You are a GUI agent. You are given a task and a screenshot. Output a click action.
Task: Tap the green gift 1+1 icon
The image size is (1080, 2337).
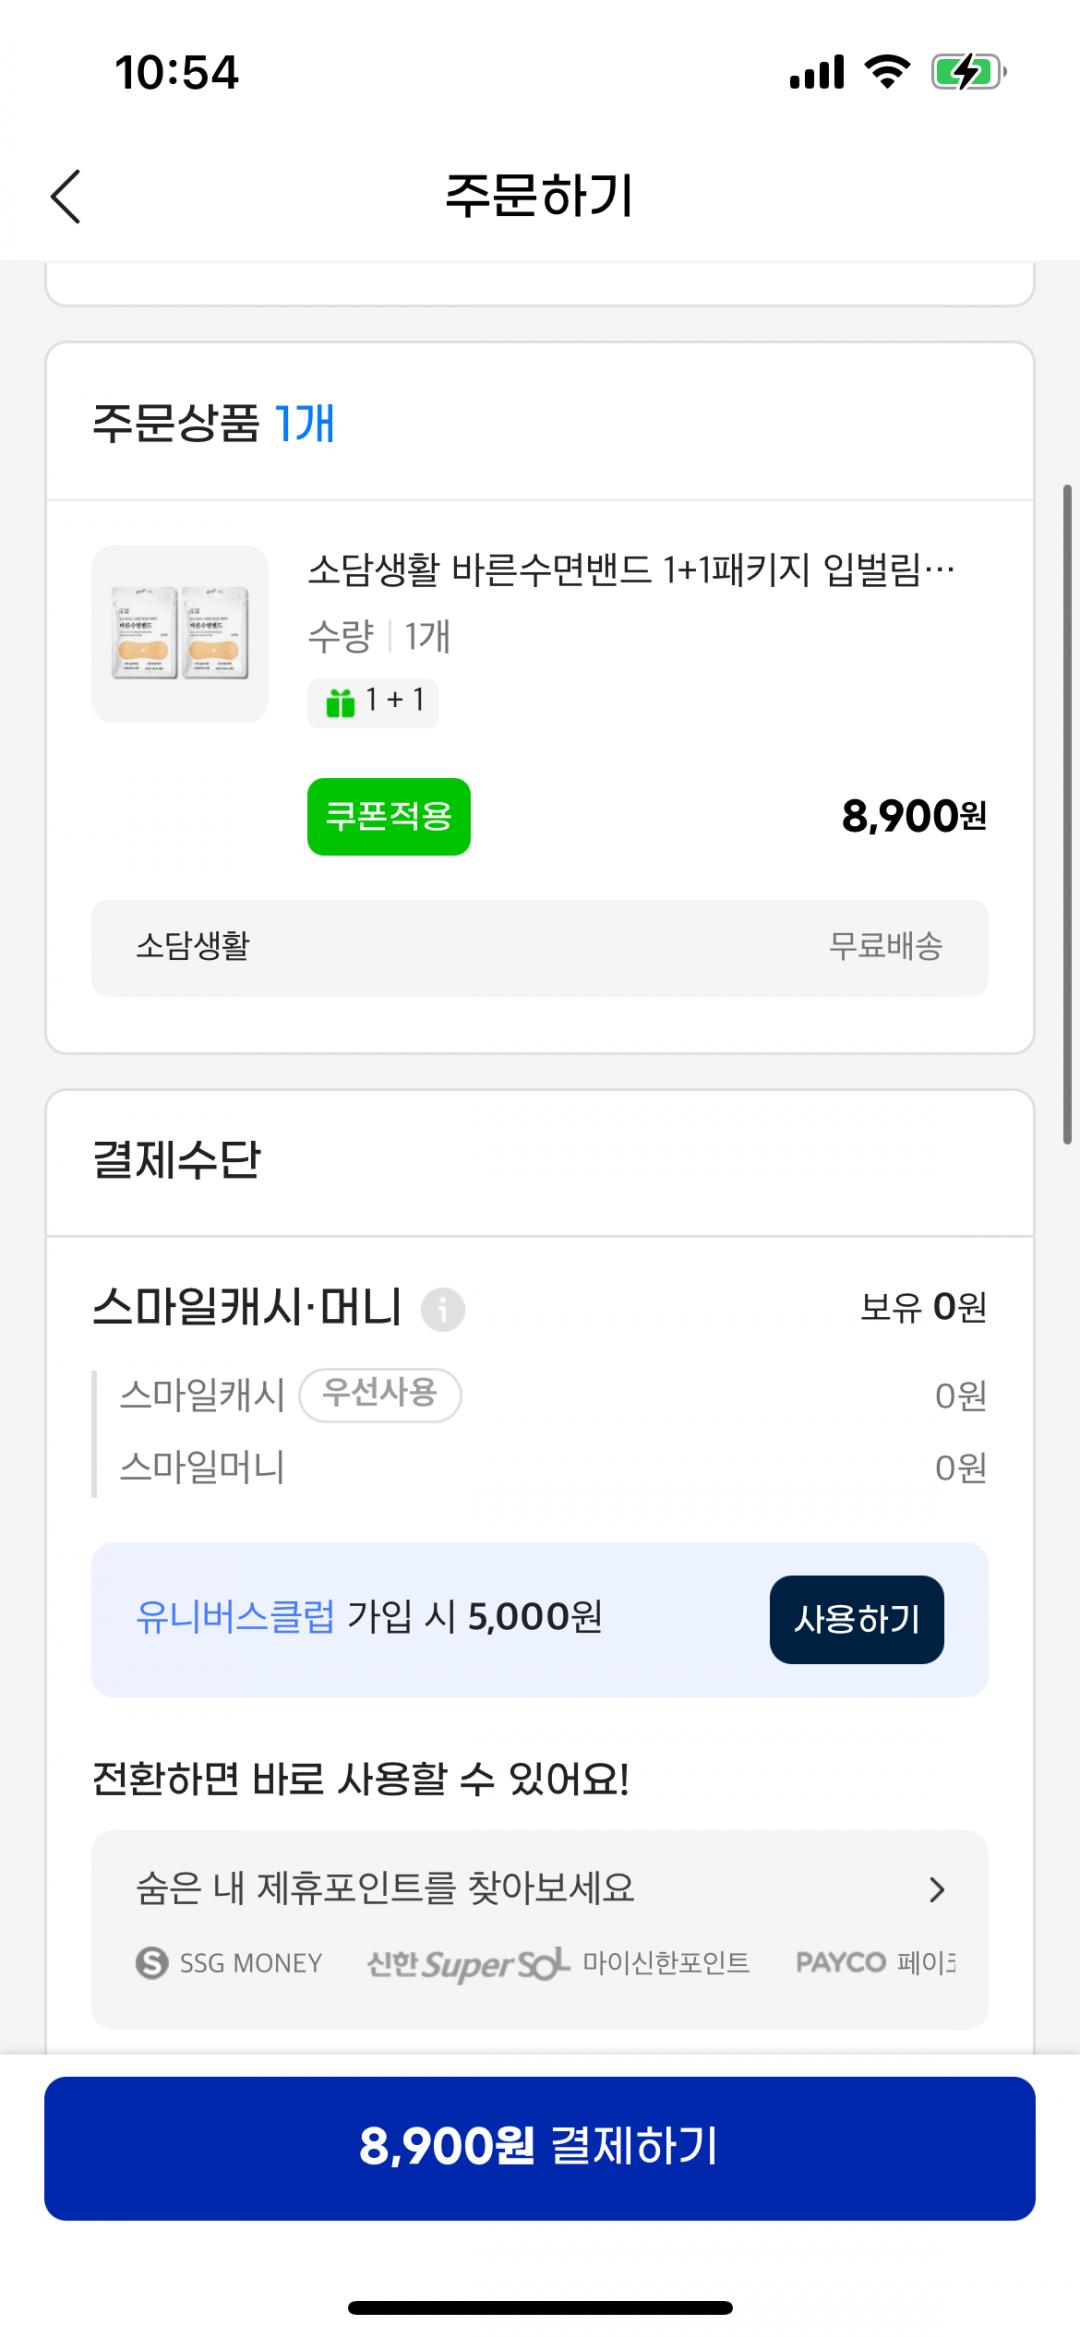[x=341, y=703]
